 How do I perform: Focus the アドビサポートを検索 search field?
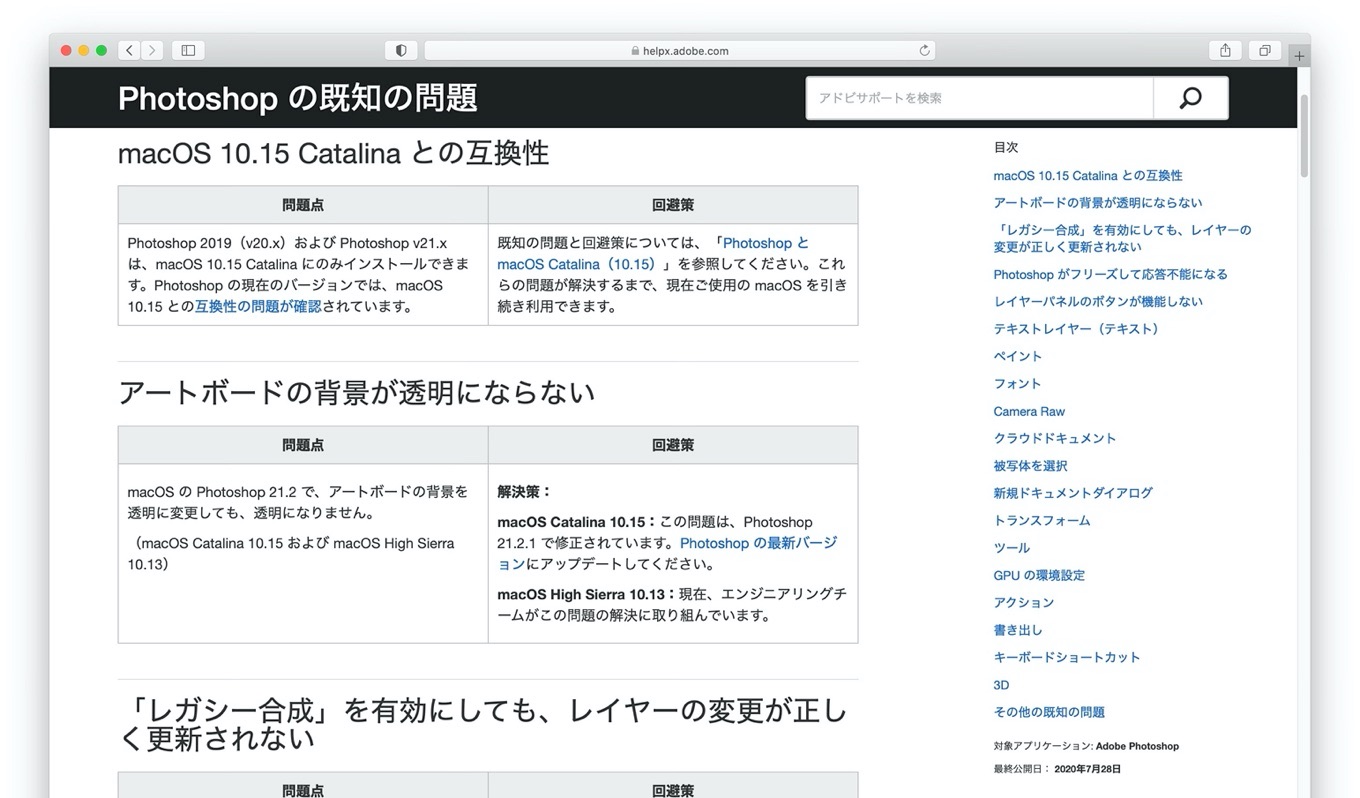(980, 98)
